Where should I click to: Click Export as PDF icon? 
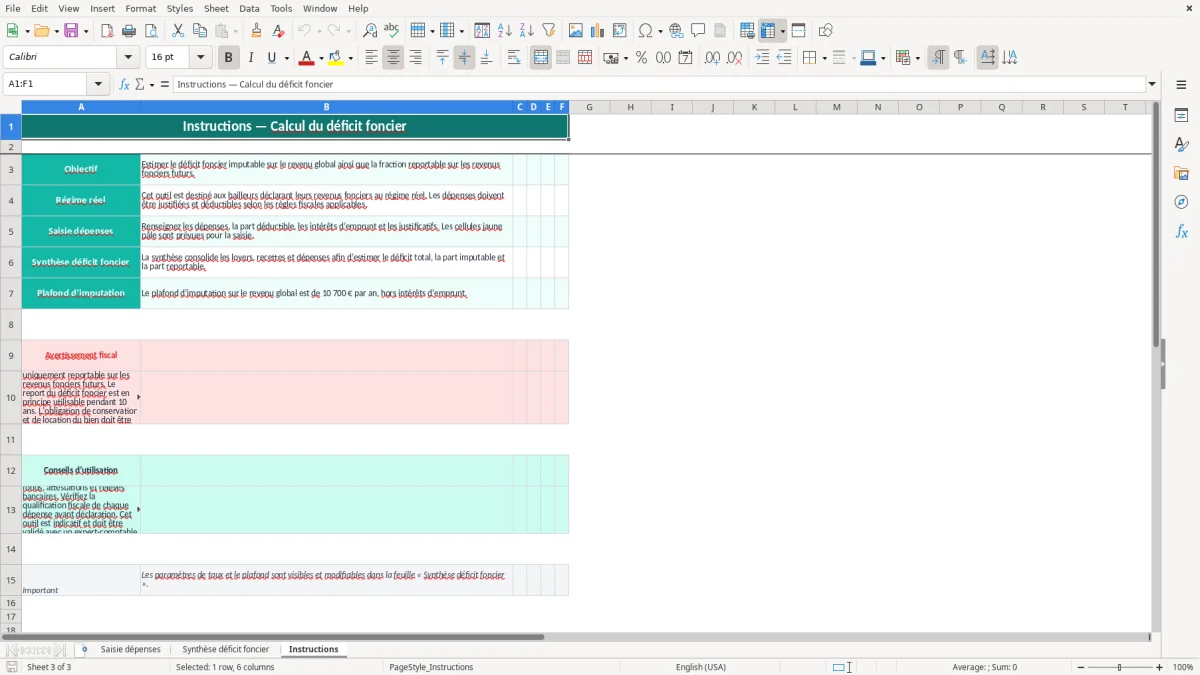pyautogui.click(x=107, y=31)
